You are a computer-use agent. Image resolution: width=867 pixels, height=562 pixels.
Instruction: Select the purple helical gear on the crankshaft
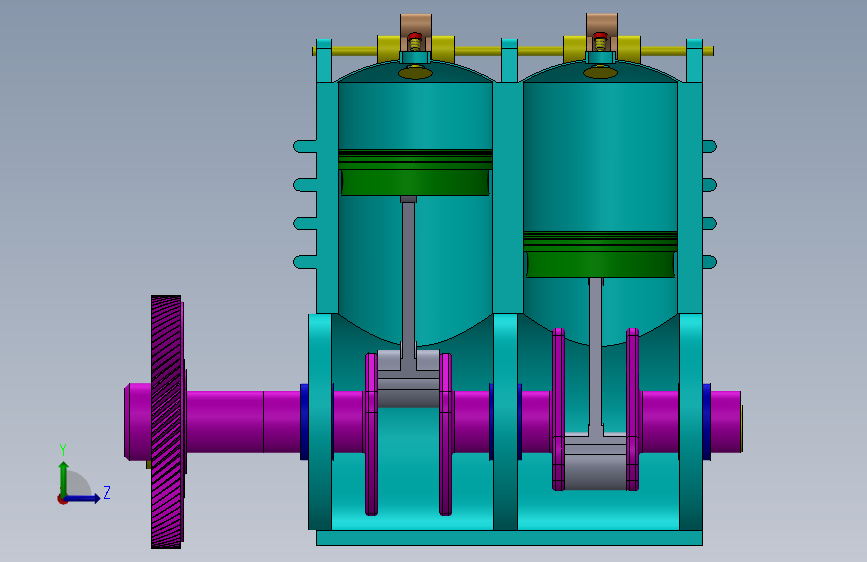[166, 422]
